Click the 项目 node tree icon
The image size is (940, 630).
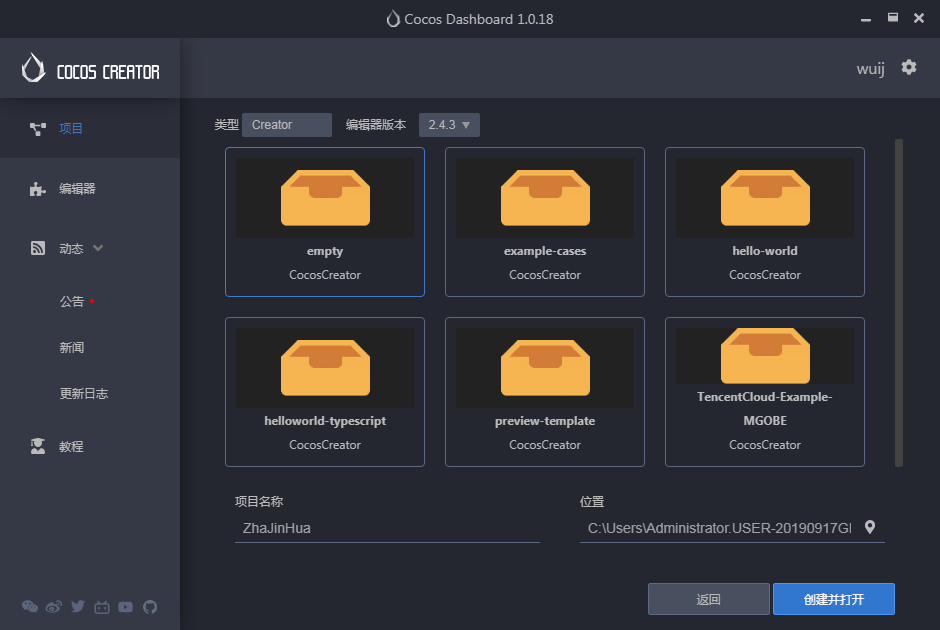click(x=38, y=128)
